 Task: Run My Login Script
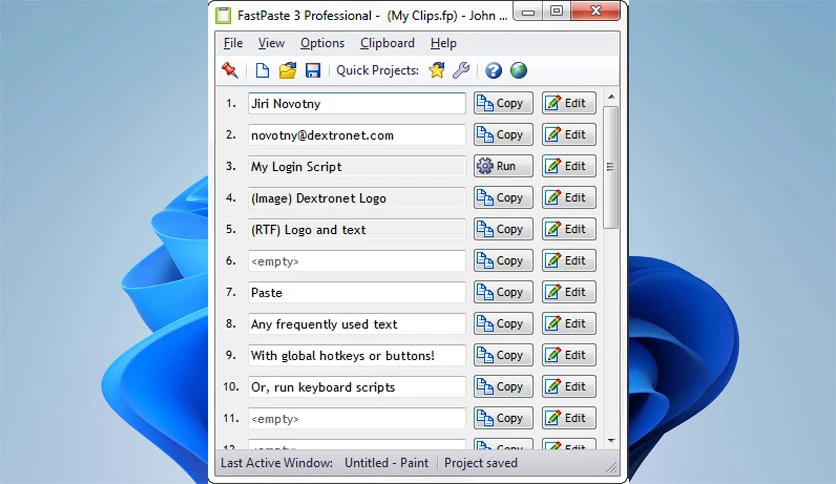pos(503,166)
